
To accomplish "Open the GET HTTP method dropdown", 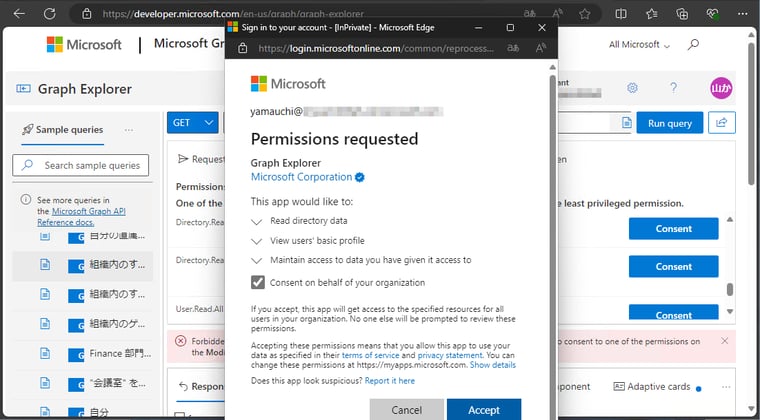I will (x=192, y=123).
